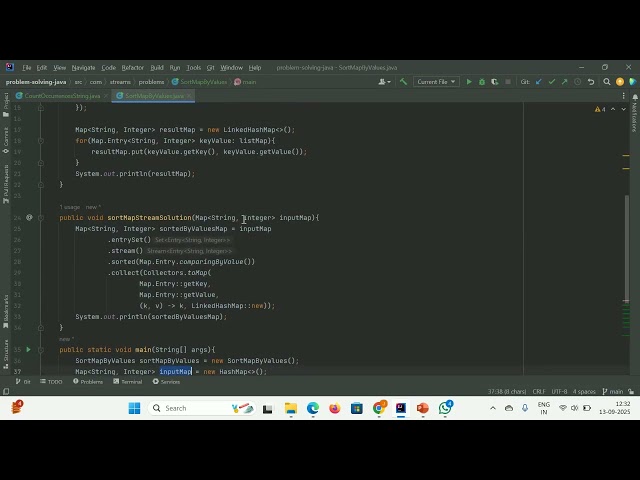Open the Terminal tool window button
Viewport: 640px width, 480px height.
click(x=128, y=382)
